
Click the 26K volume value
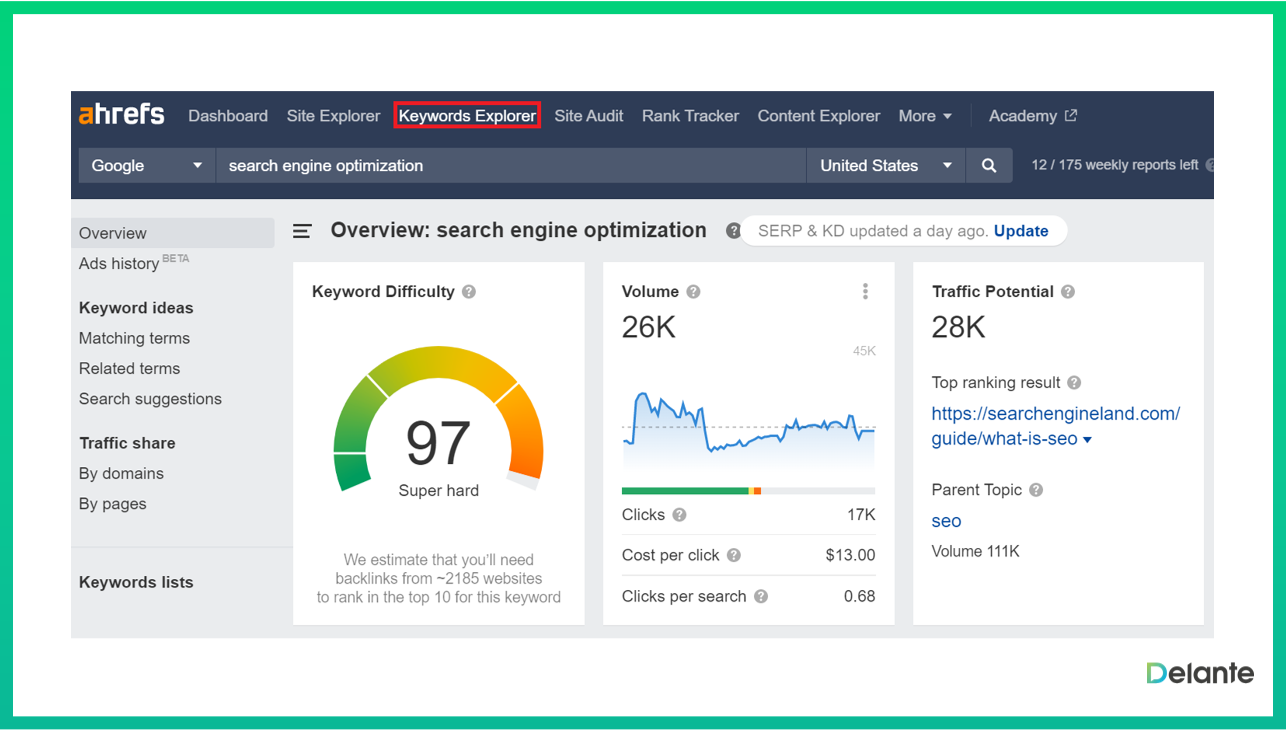(x=649, y=327)
